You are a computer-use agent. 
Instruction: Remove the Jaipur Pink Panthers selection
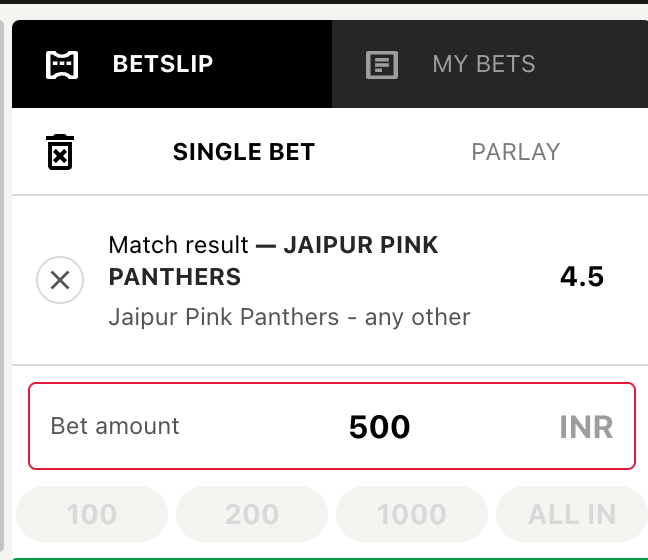[x=60, y=280]
